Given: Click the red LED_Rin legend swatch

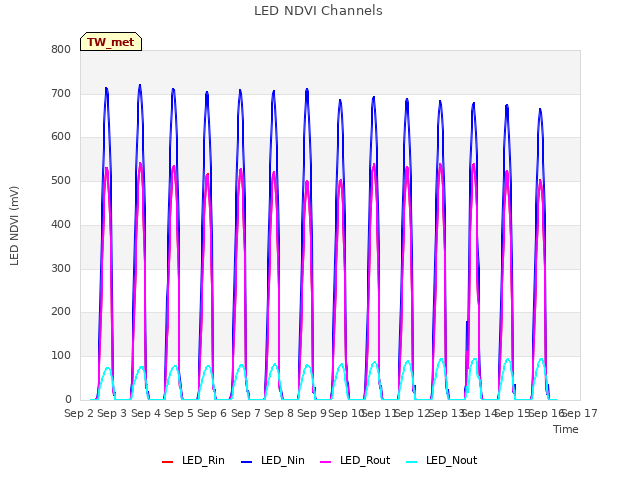Looking at the screenshot, I should pyautogui.click(x=167, y=462).
